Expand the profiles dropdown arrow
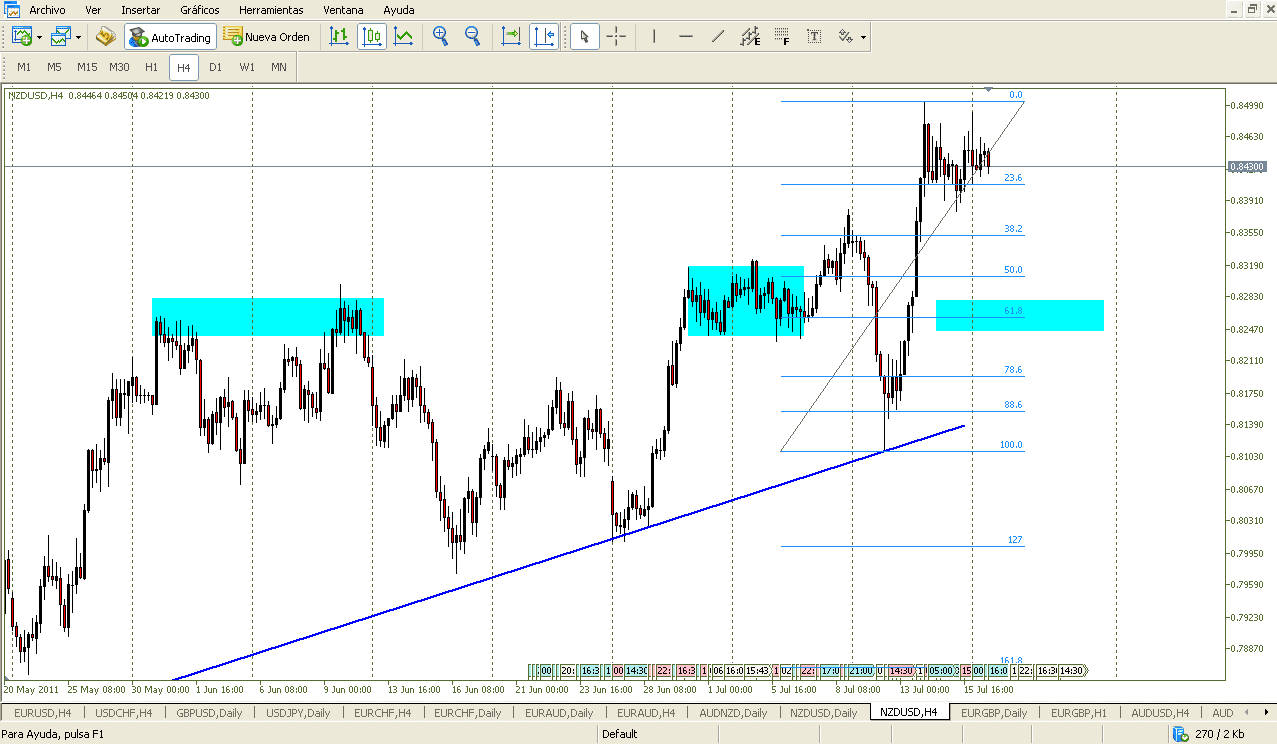Image resolution: width=1277 pixels, height=744 pixels. coord(78,37)
